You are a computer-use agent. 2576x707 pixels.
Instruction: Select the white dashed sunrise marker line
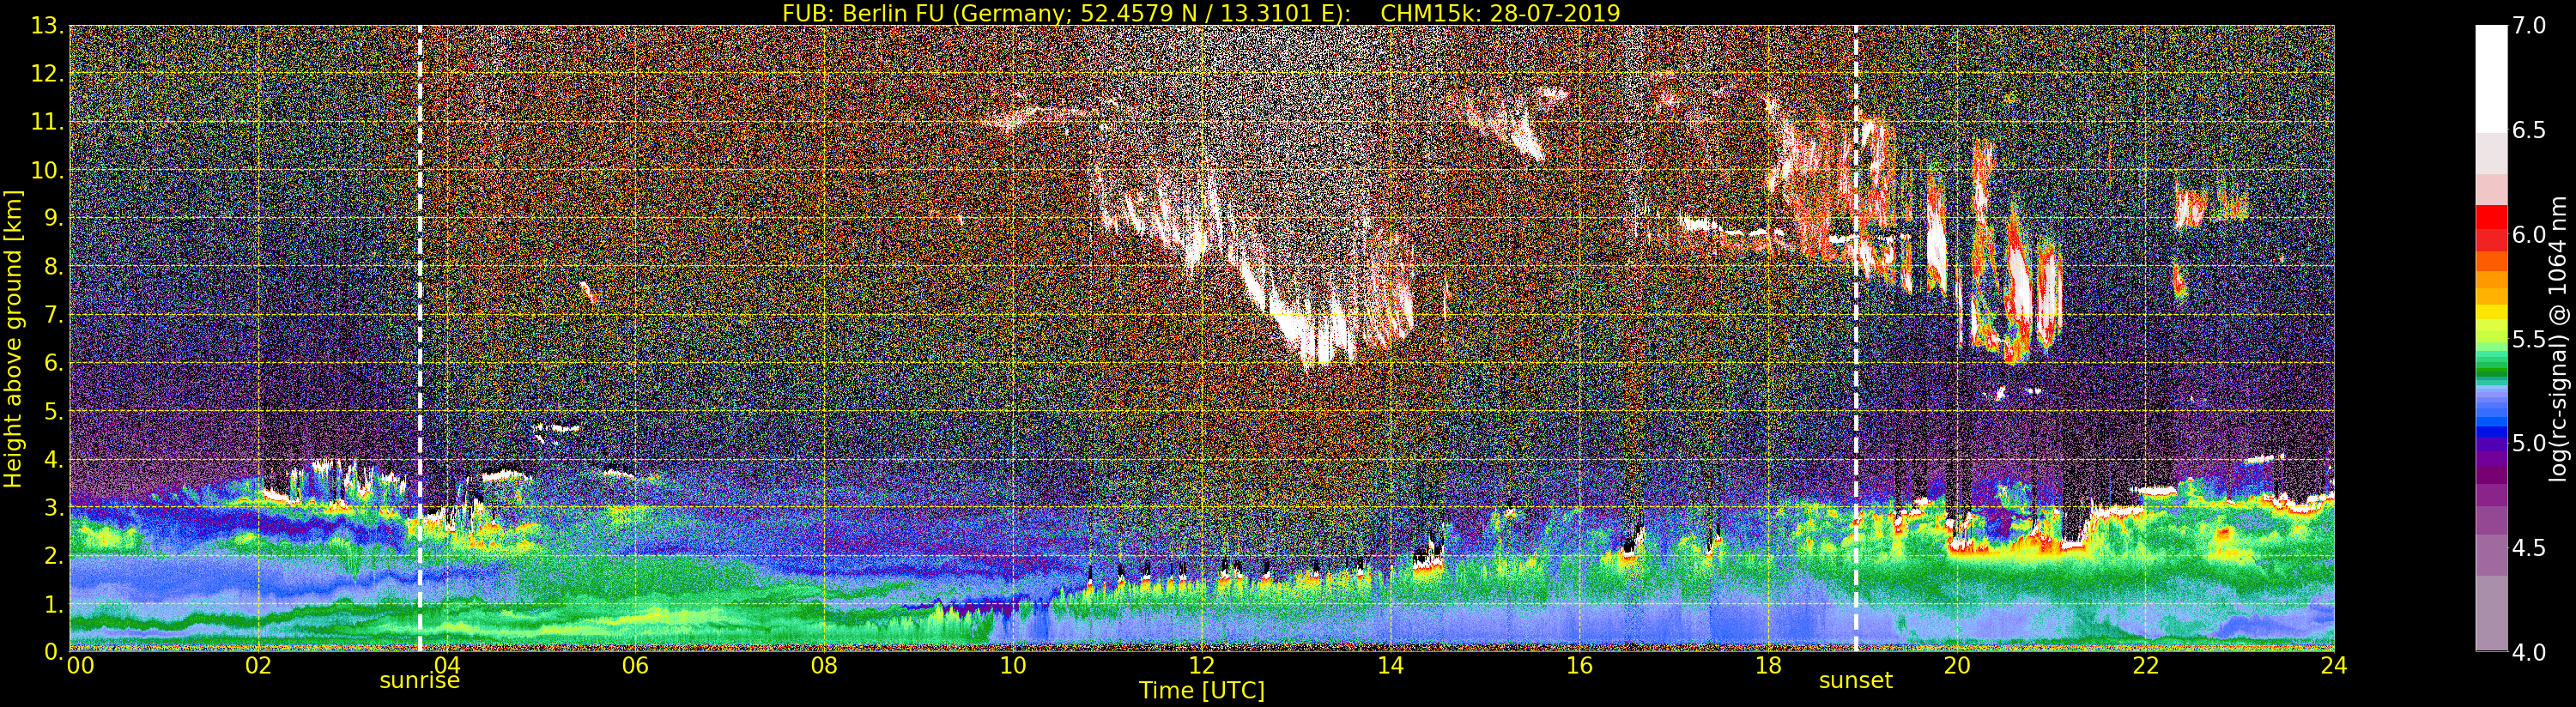[419, 338]
